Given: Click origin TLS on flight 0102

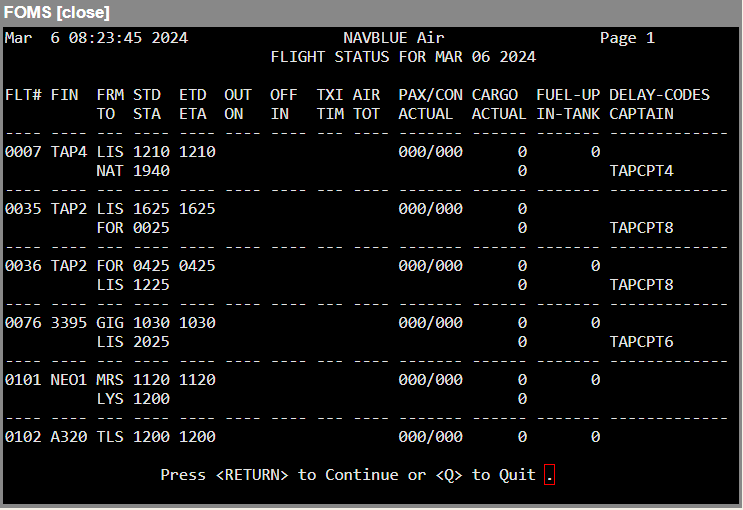Looking at the screenshot, I should point(110,437).
